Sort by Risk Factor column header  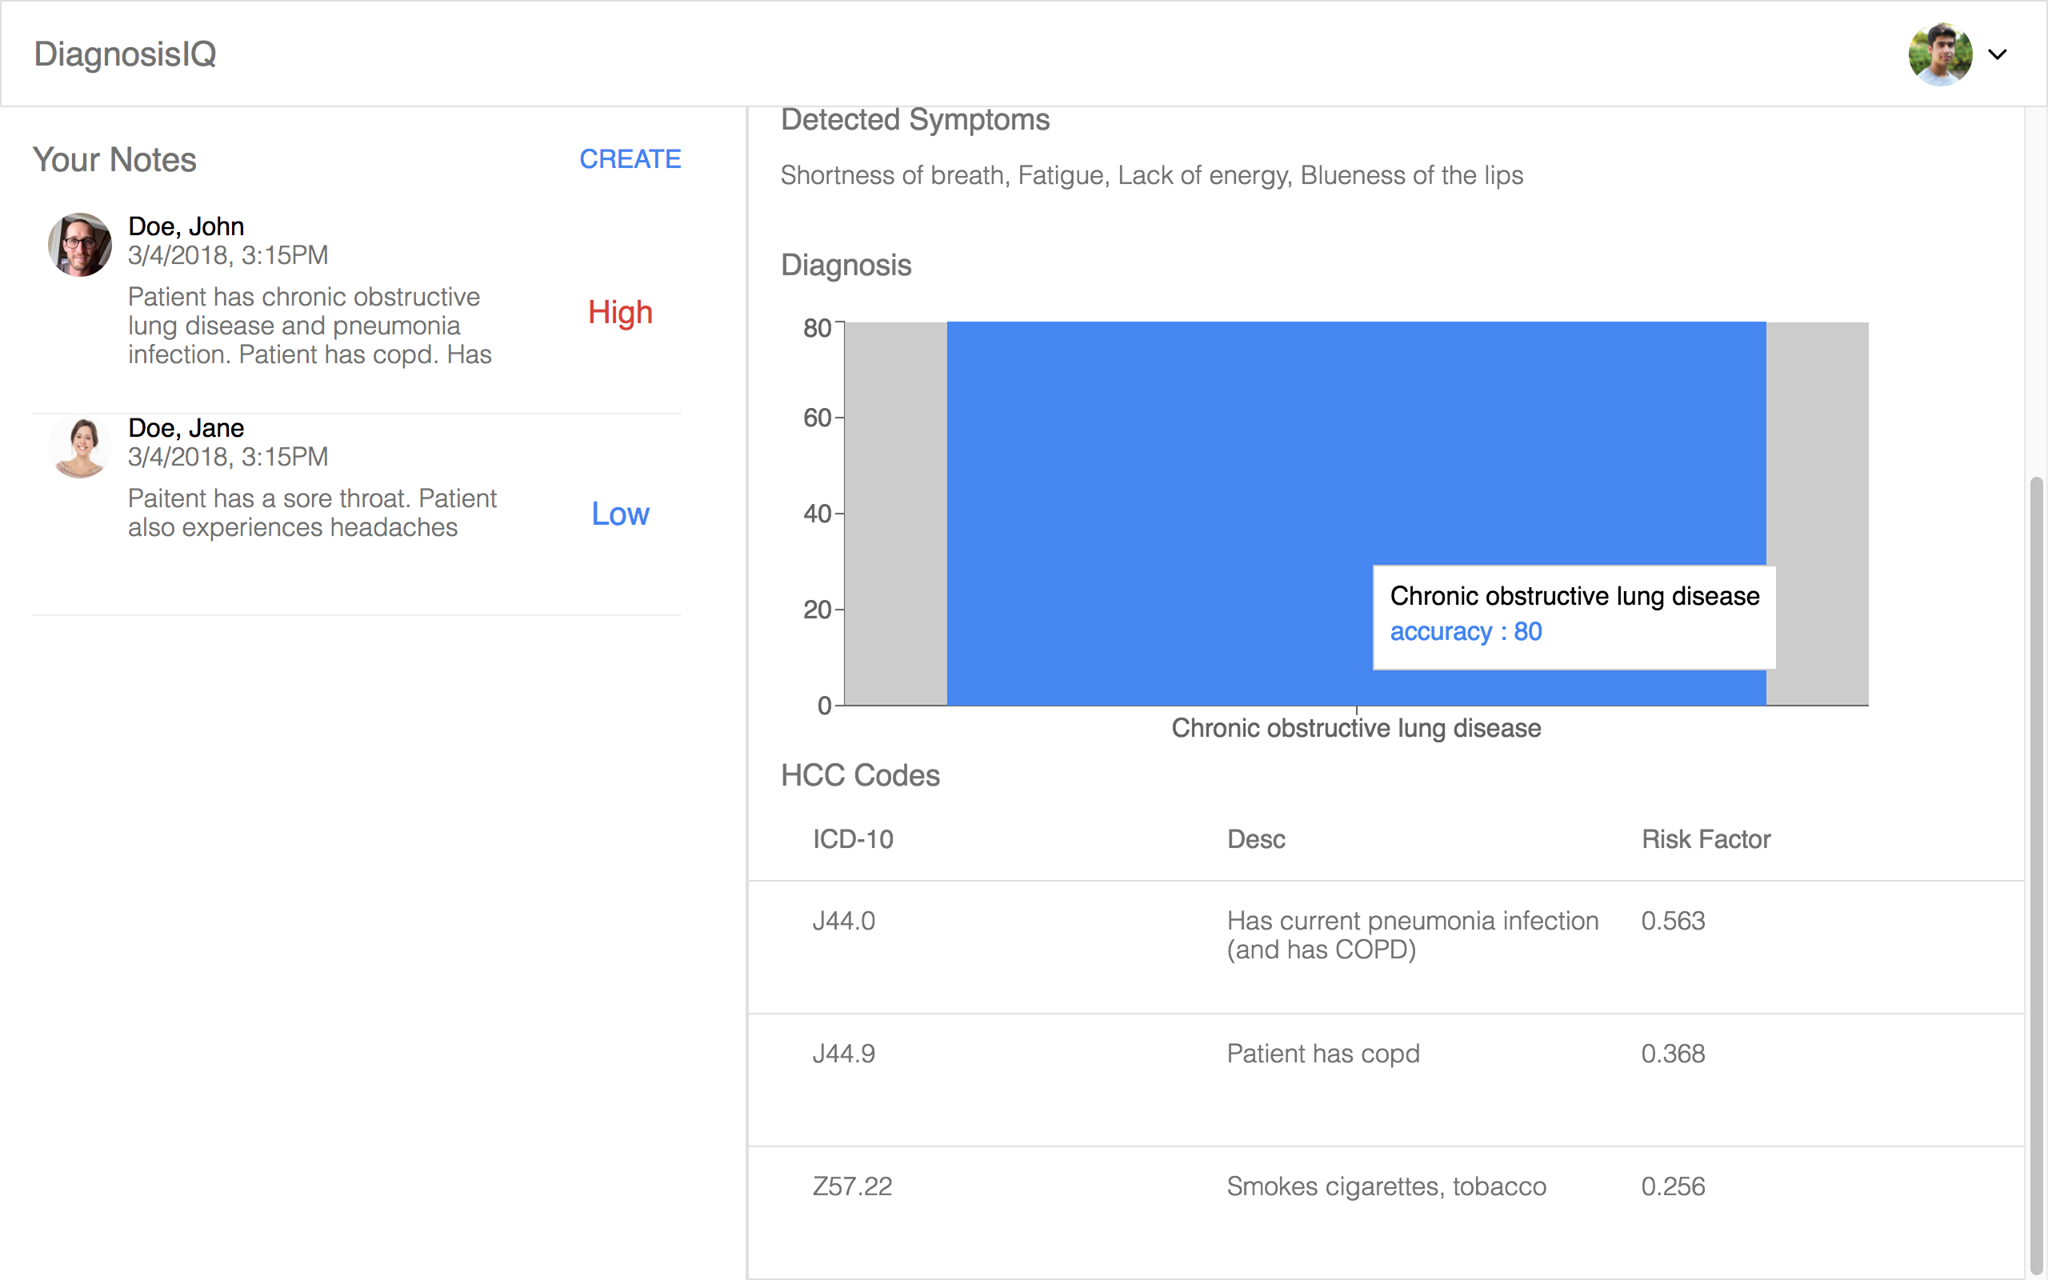(x=1705, y=839)
